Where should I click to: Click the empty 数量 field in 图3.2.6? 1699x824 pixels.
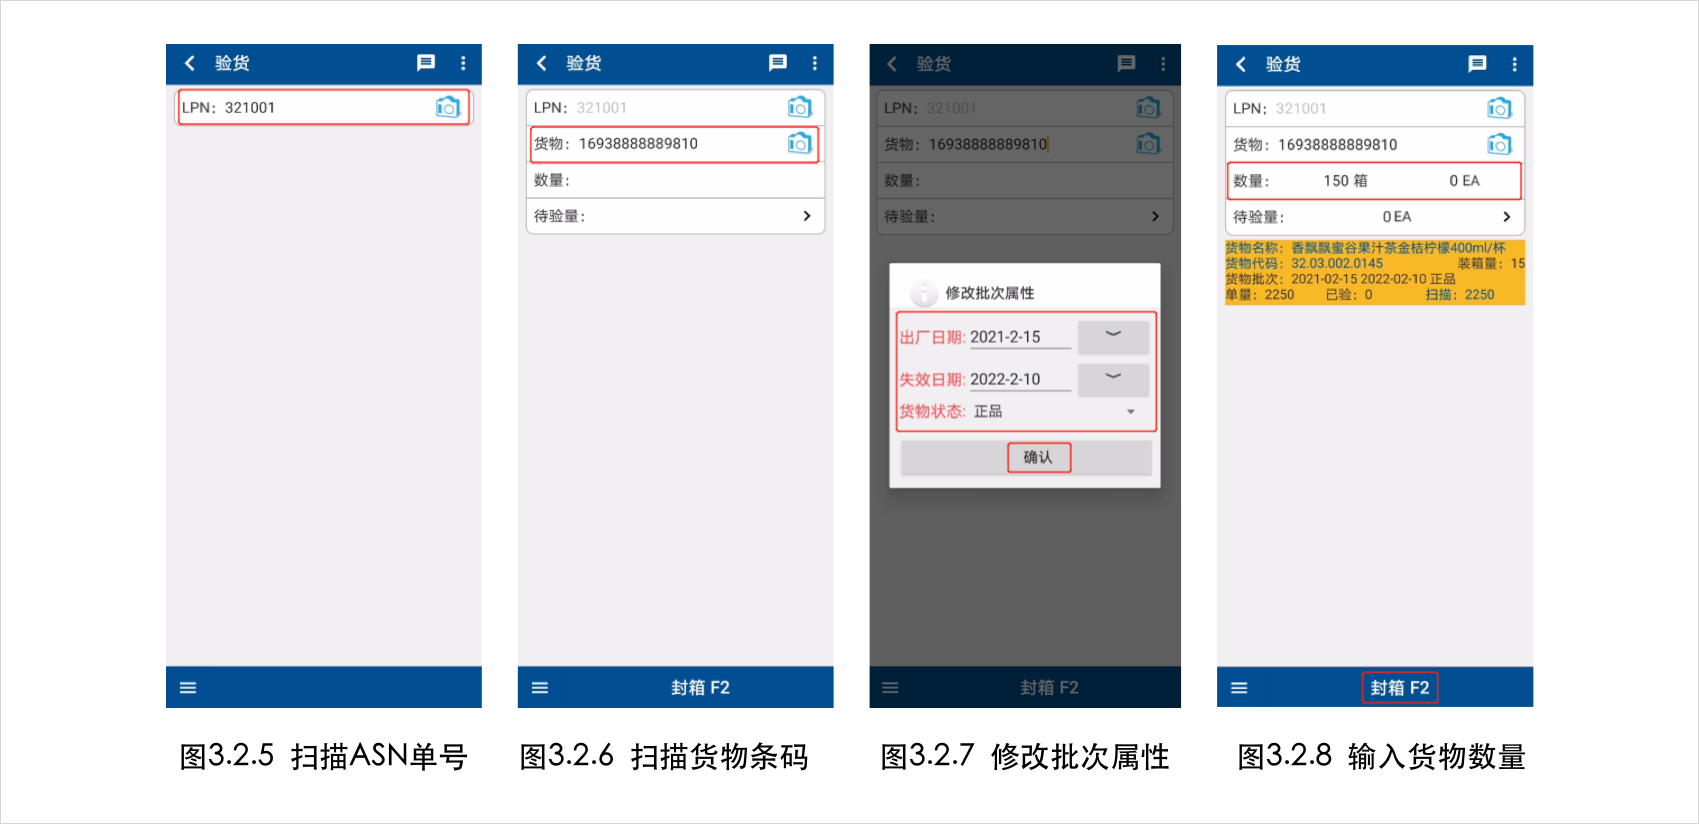pos(675,180)
